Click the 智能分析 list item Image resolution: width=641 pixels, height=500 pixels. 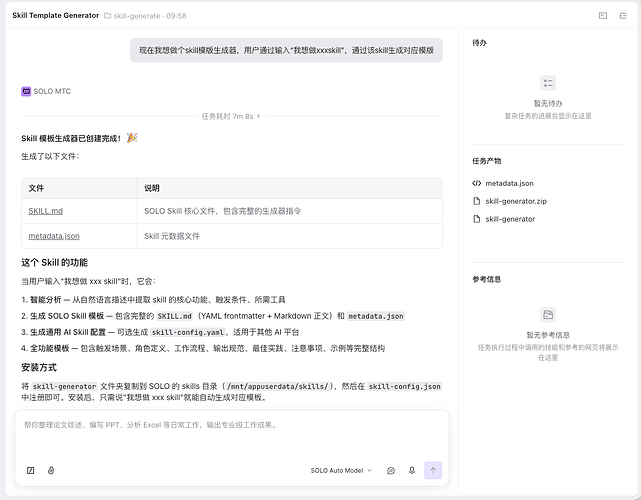tap(153, 300)
